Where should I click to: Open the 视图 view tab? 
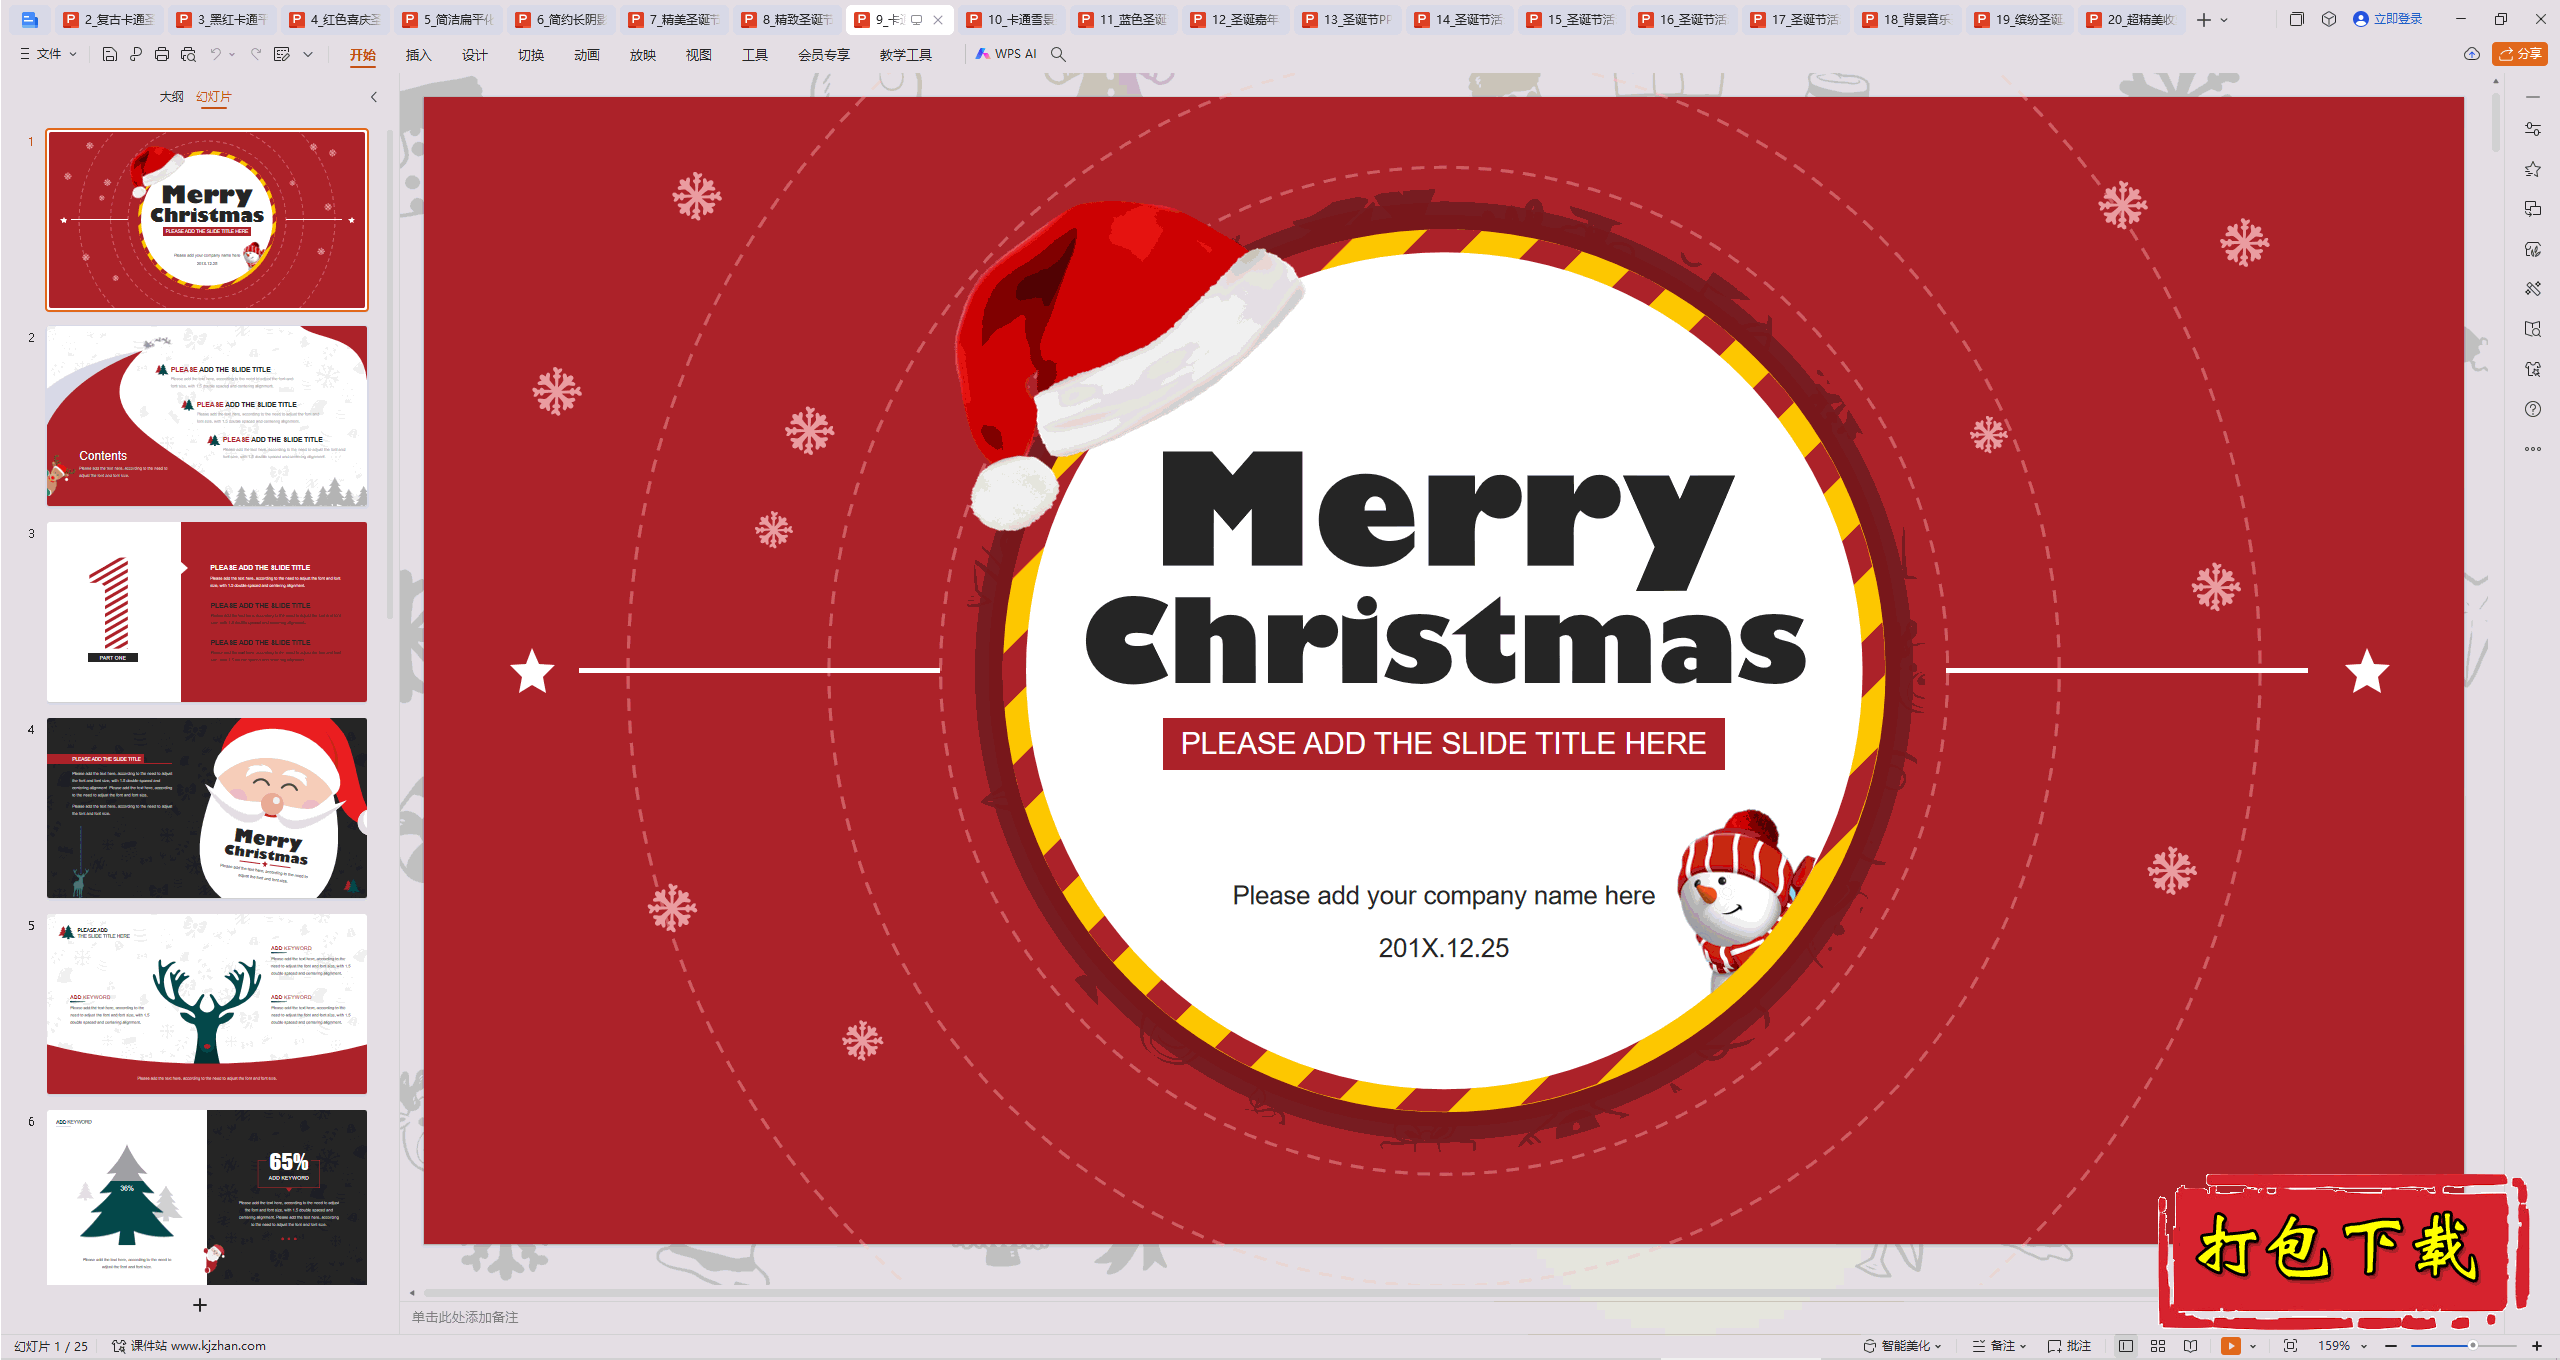click(x=698, y=55)
